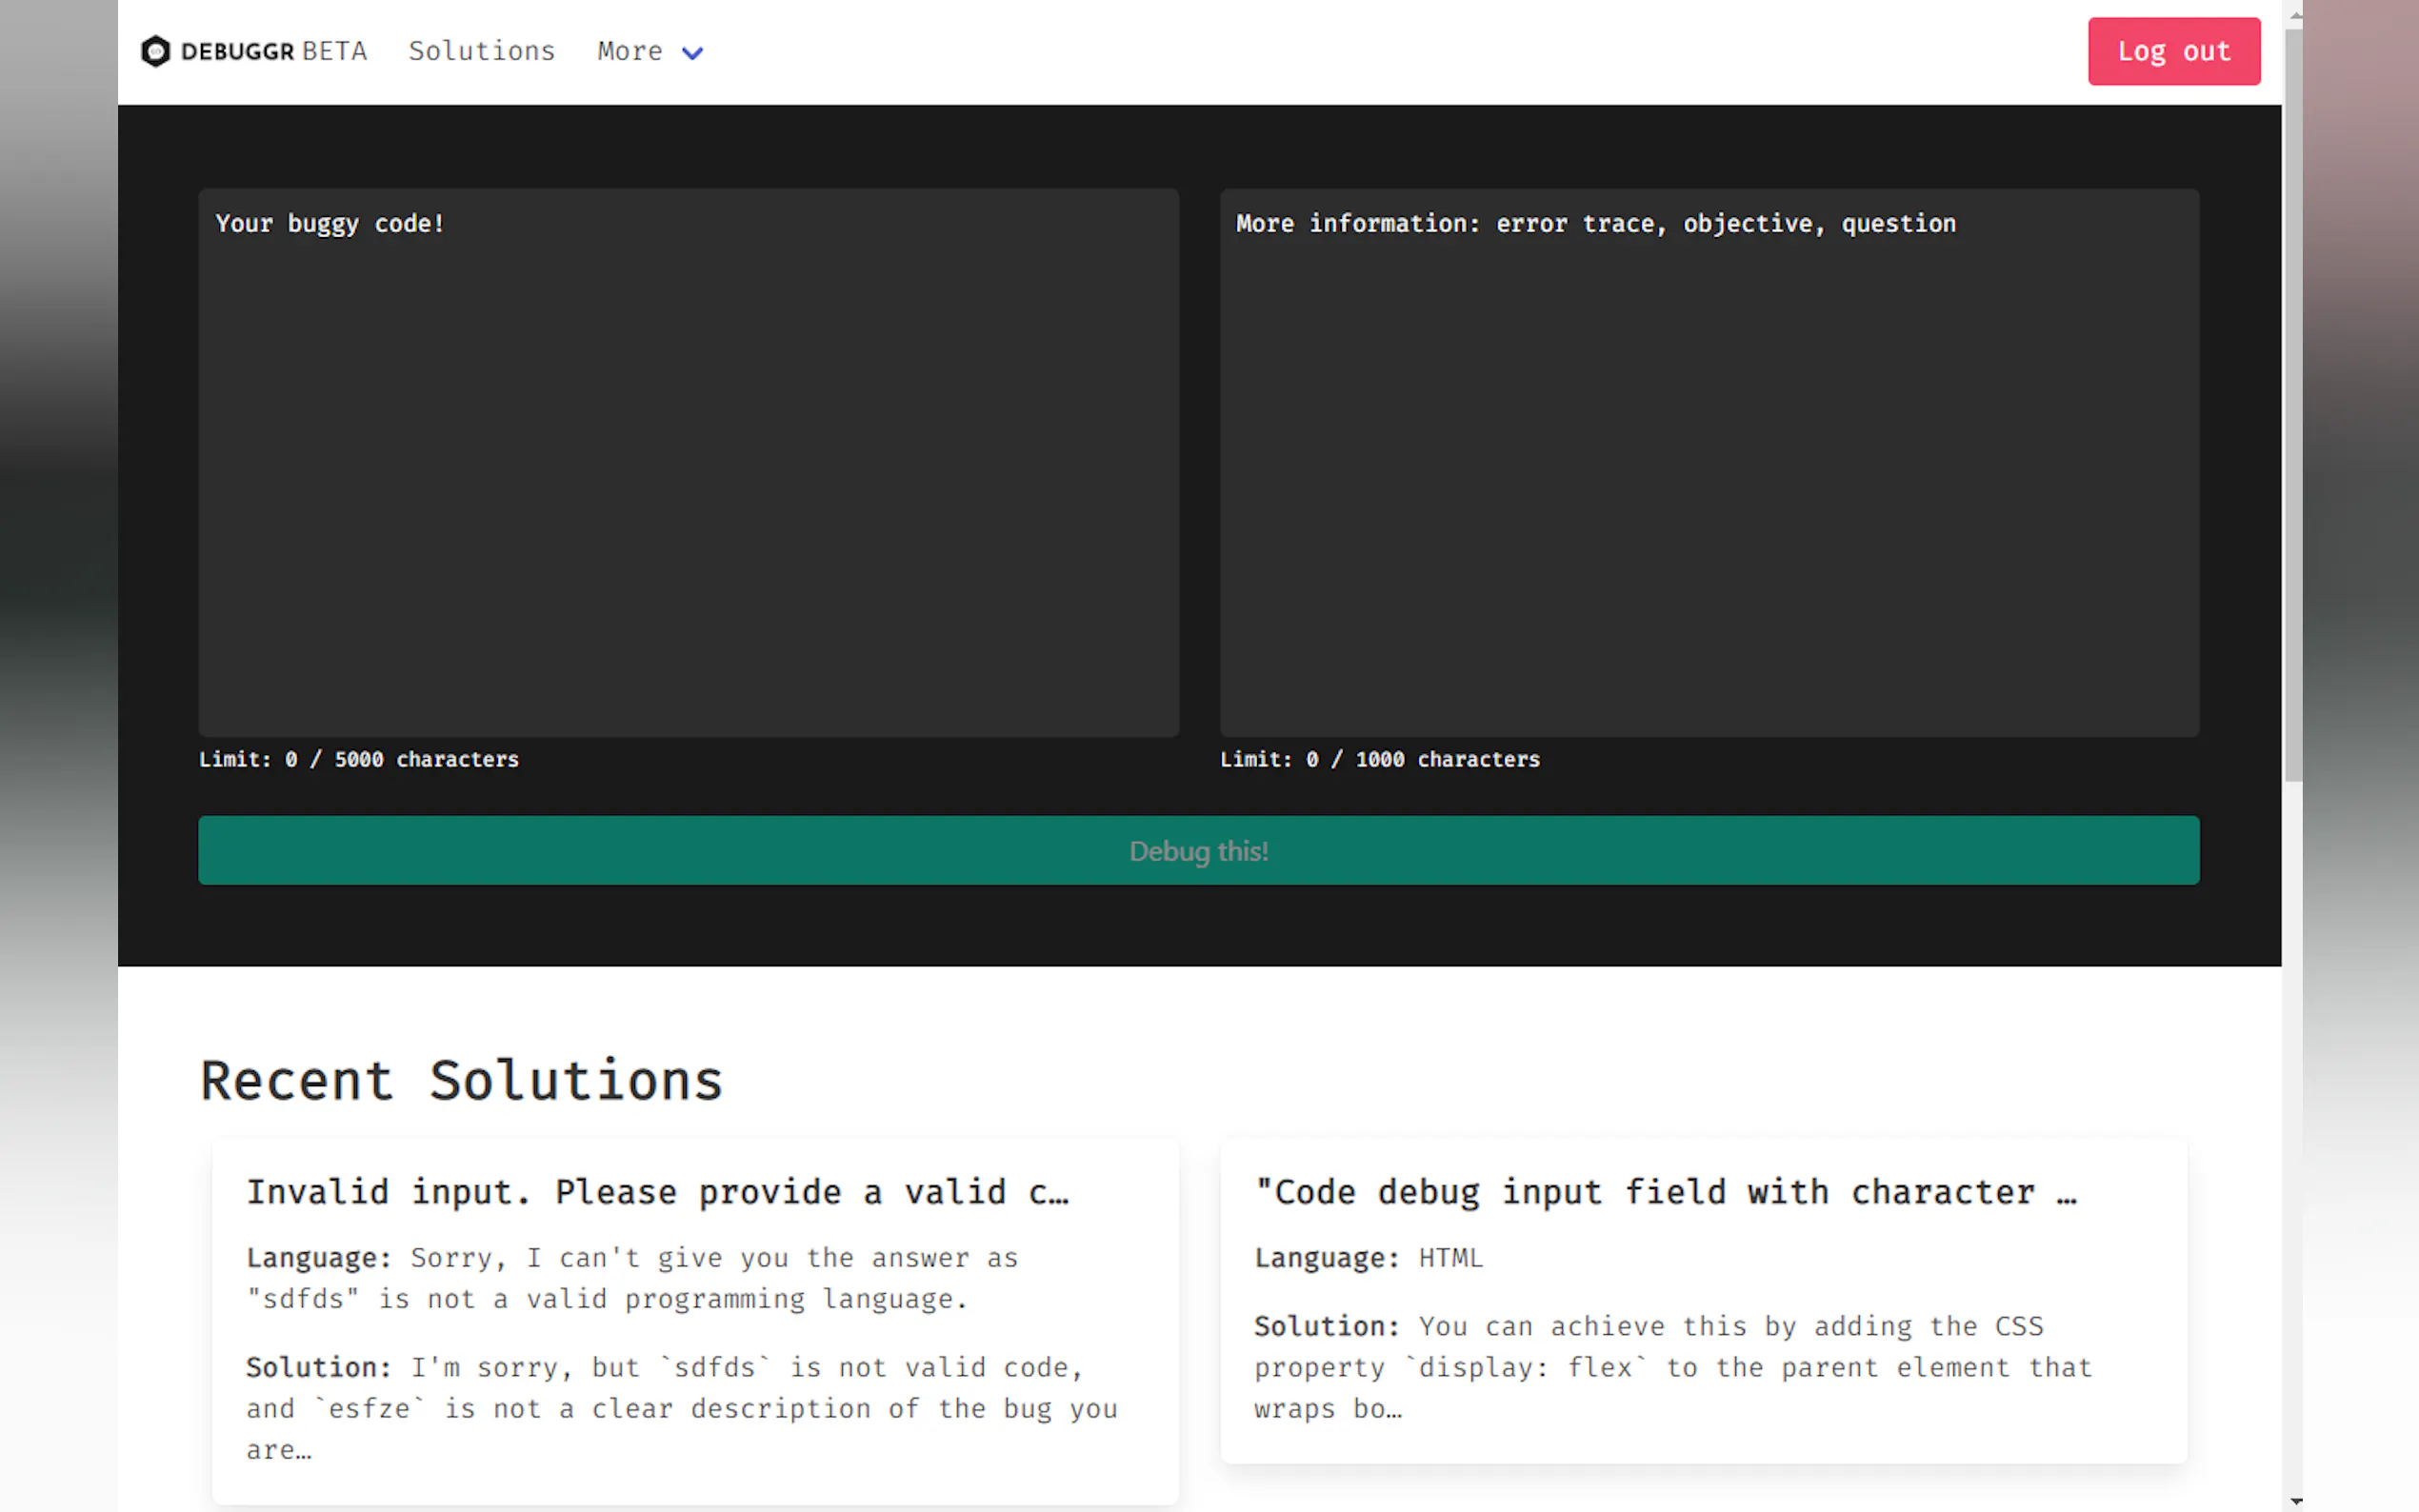Open the 'Invalid input' solution card title
This screenshot has width=2419, height=1512.
click(657, 1192)
